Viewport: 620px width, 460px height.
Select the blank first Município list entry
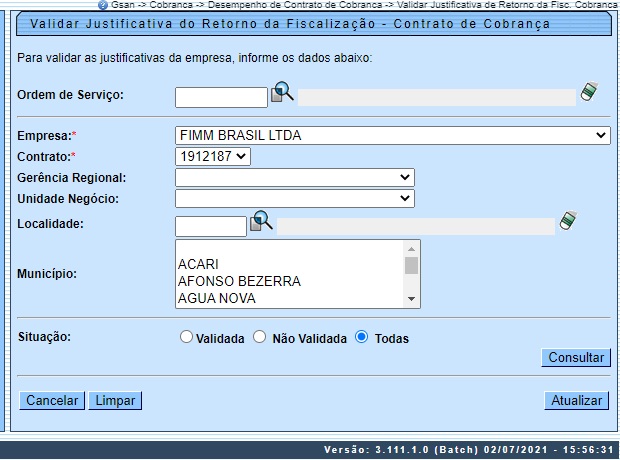point(290,248)
